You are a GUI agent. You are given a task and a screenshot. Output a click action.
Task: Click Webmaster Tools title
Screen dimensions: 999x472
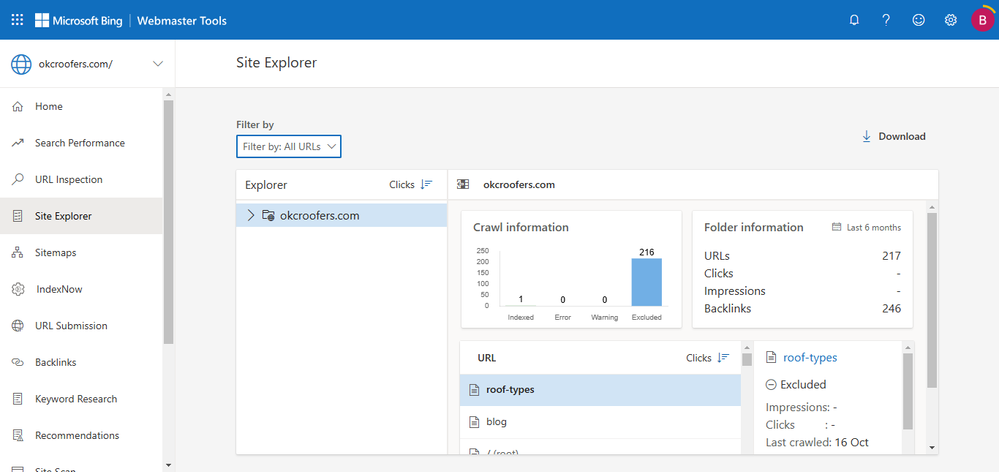click(183, 20)
